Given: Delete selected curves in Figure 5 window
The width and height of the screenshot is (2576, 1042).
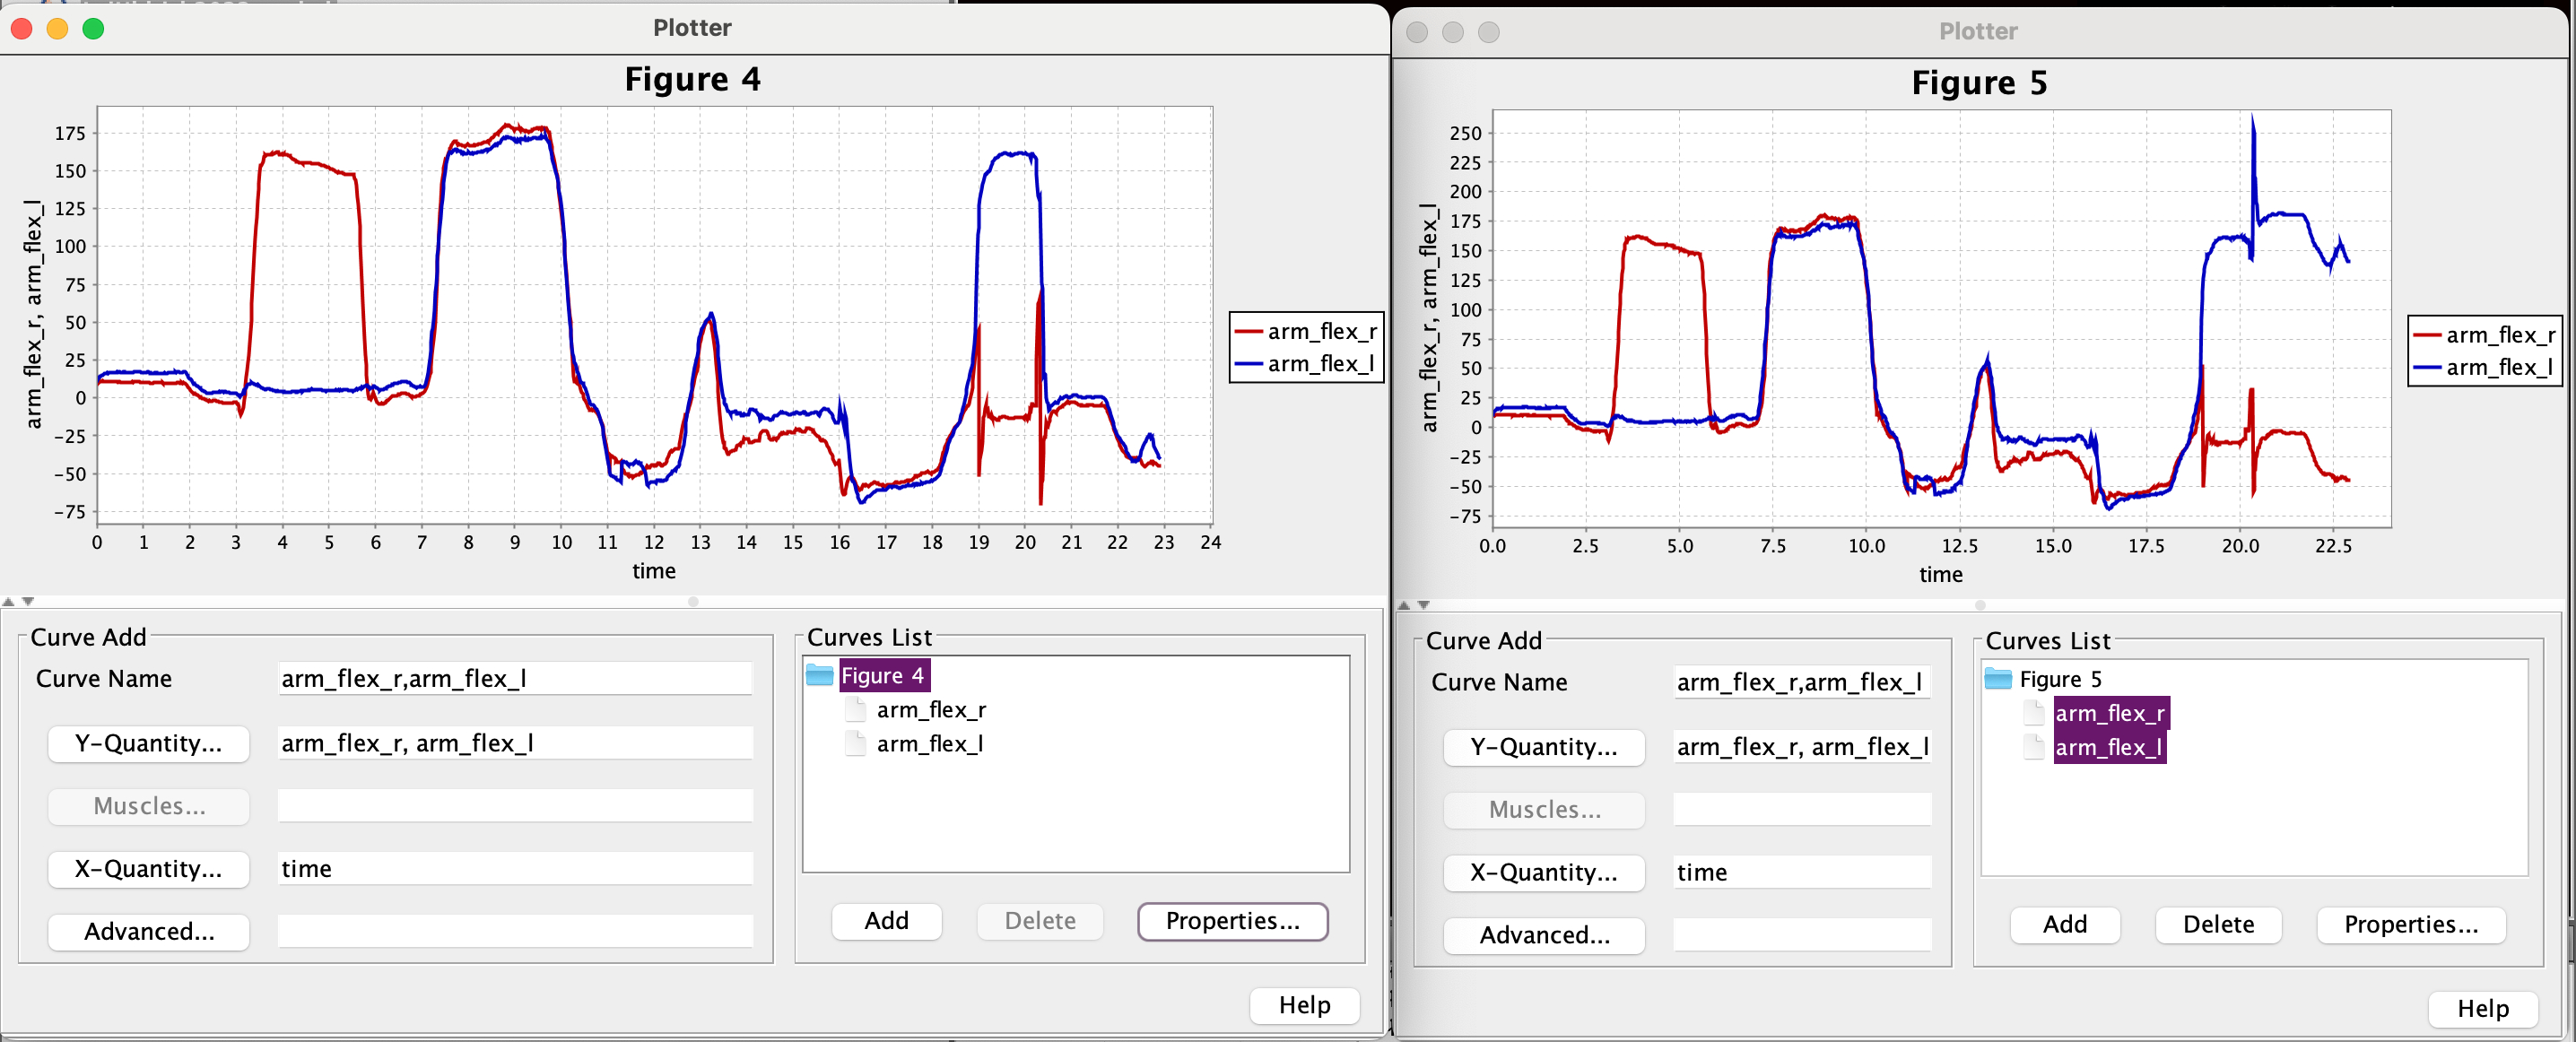Looking at the screenshot, I should tap(2218, 925).
